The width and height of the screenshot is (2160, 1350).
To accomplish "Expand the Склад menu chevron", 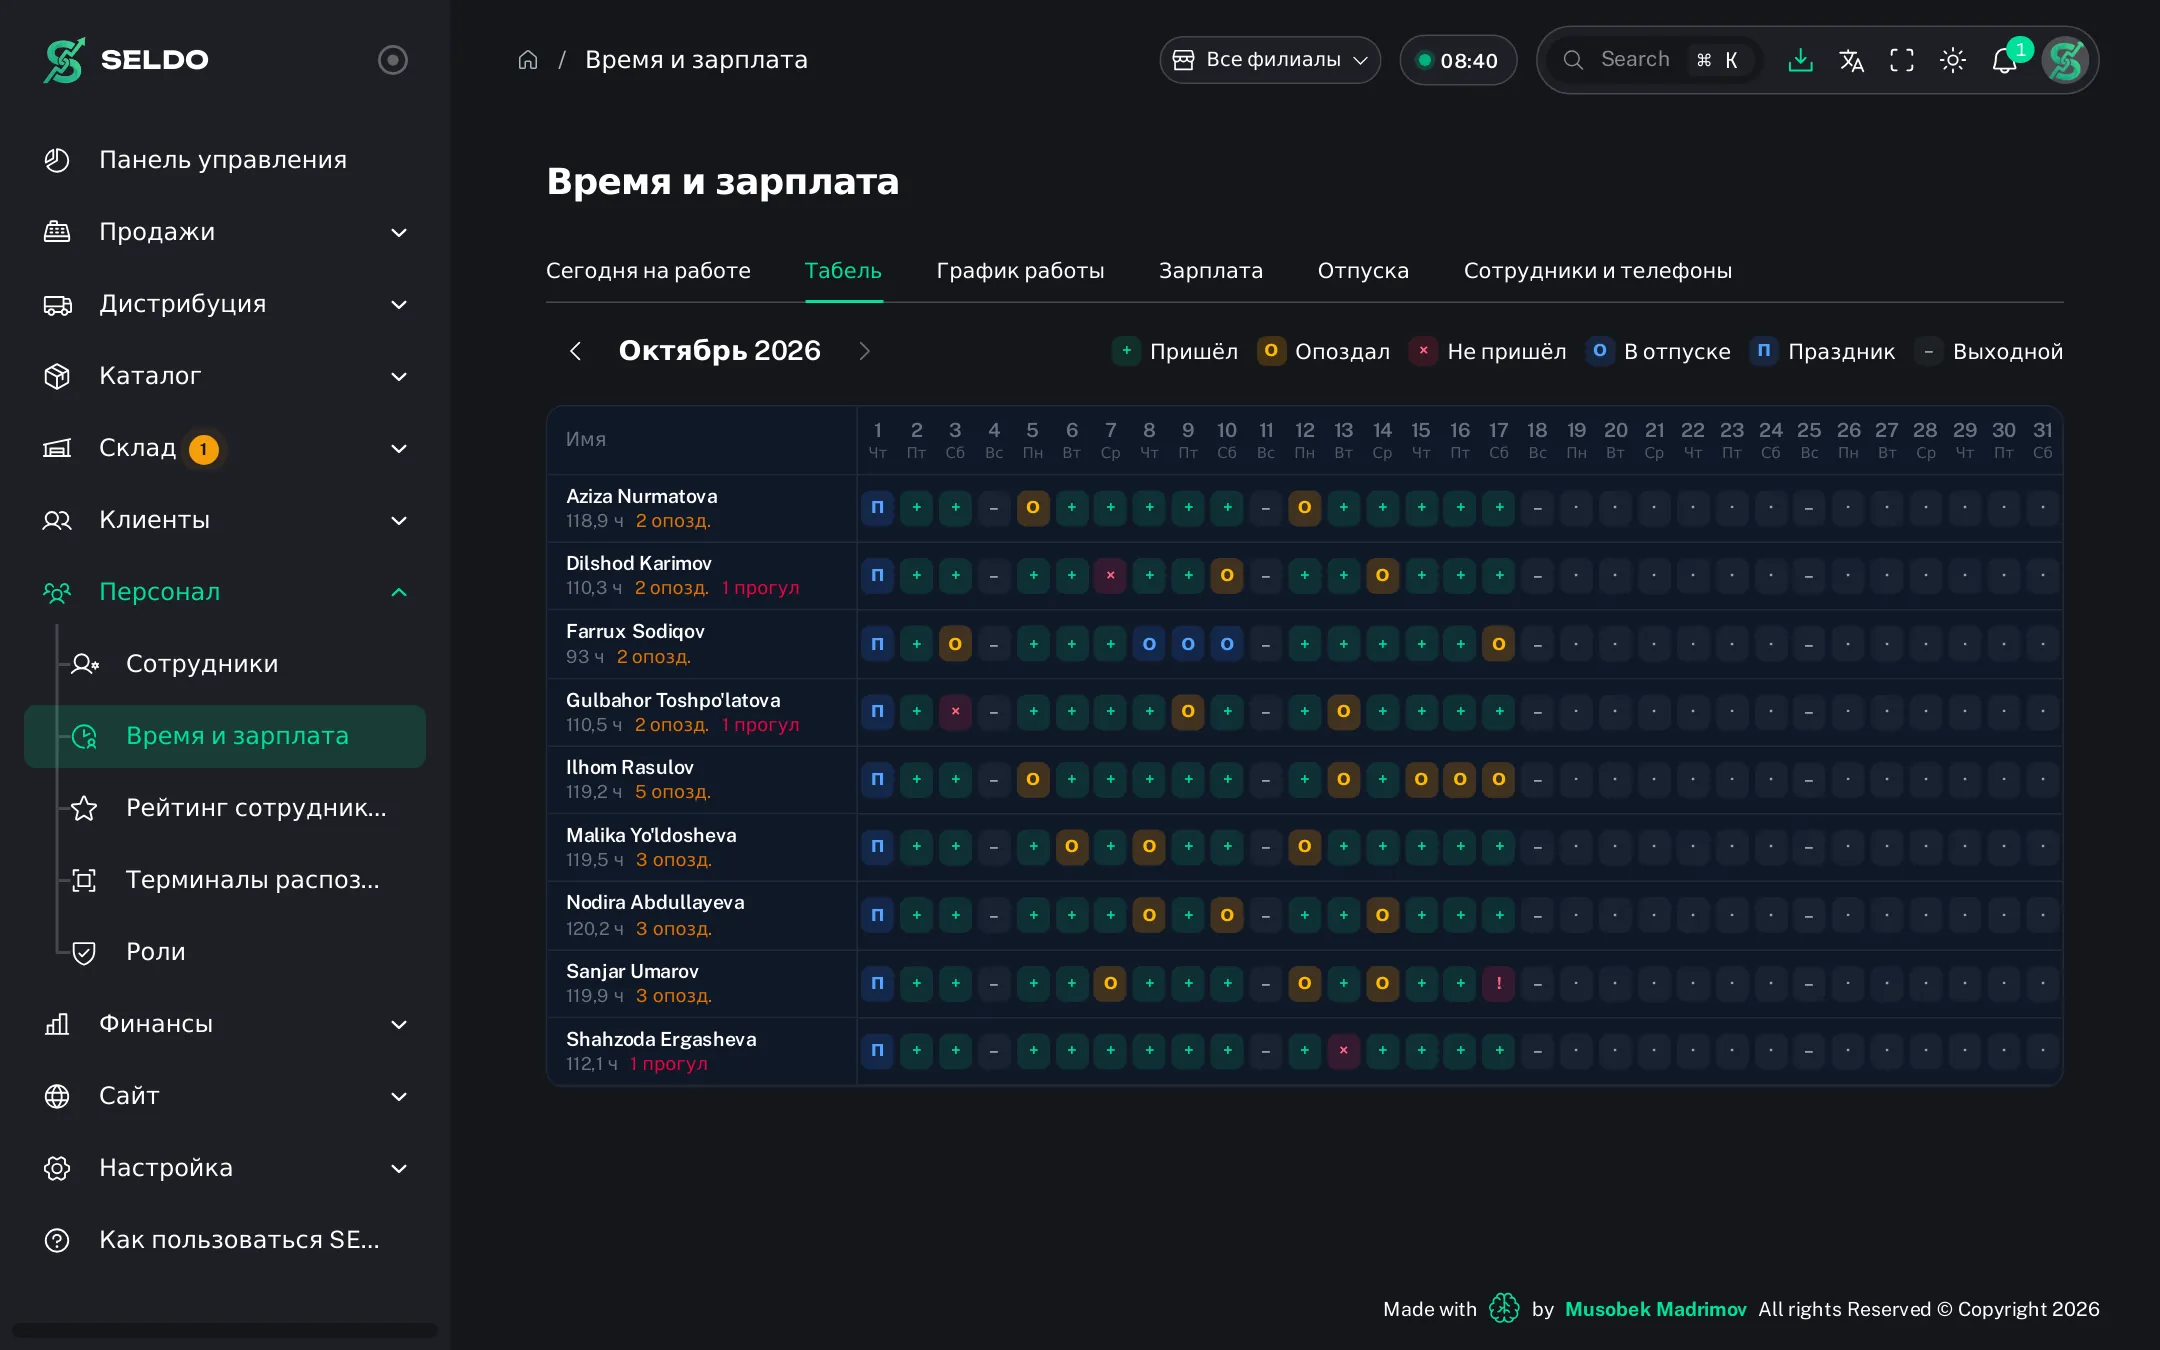I will coord(399,448).
